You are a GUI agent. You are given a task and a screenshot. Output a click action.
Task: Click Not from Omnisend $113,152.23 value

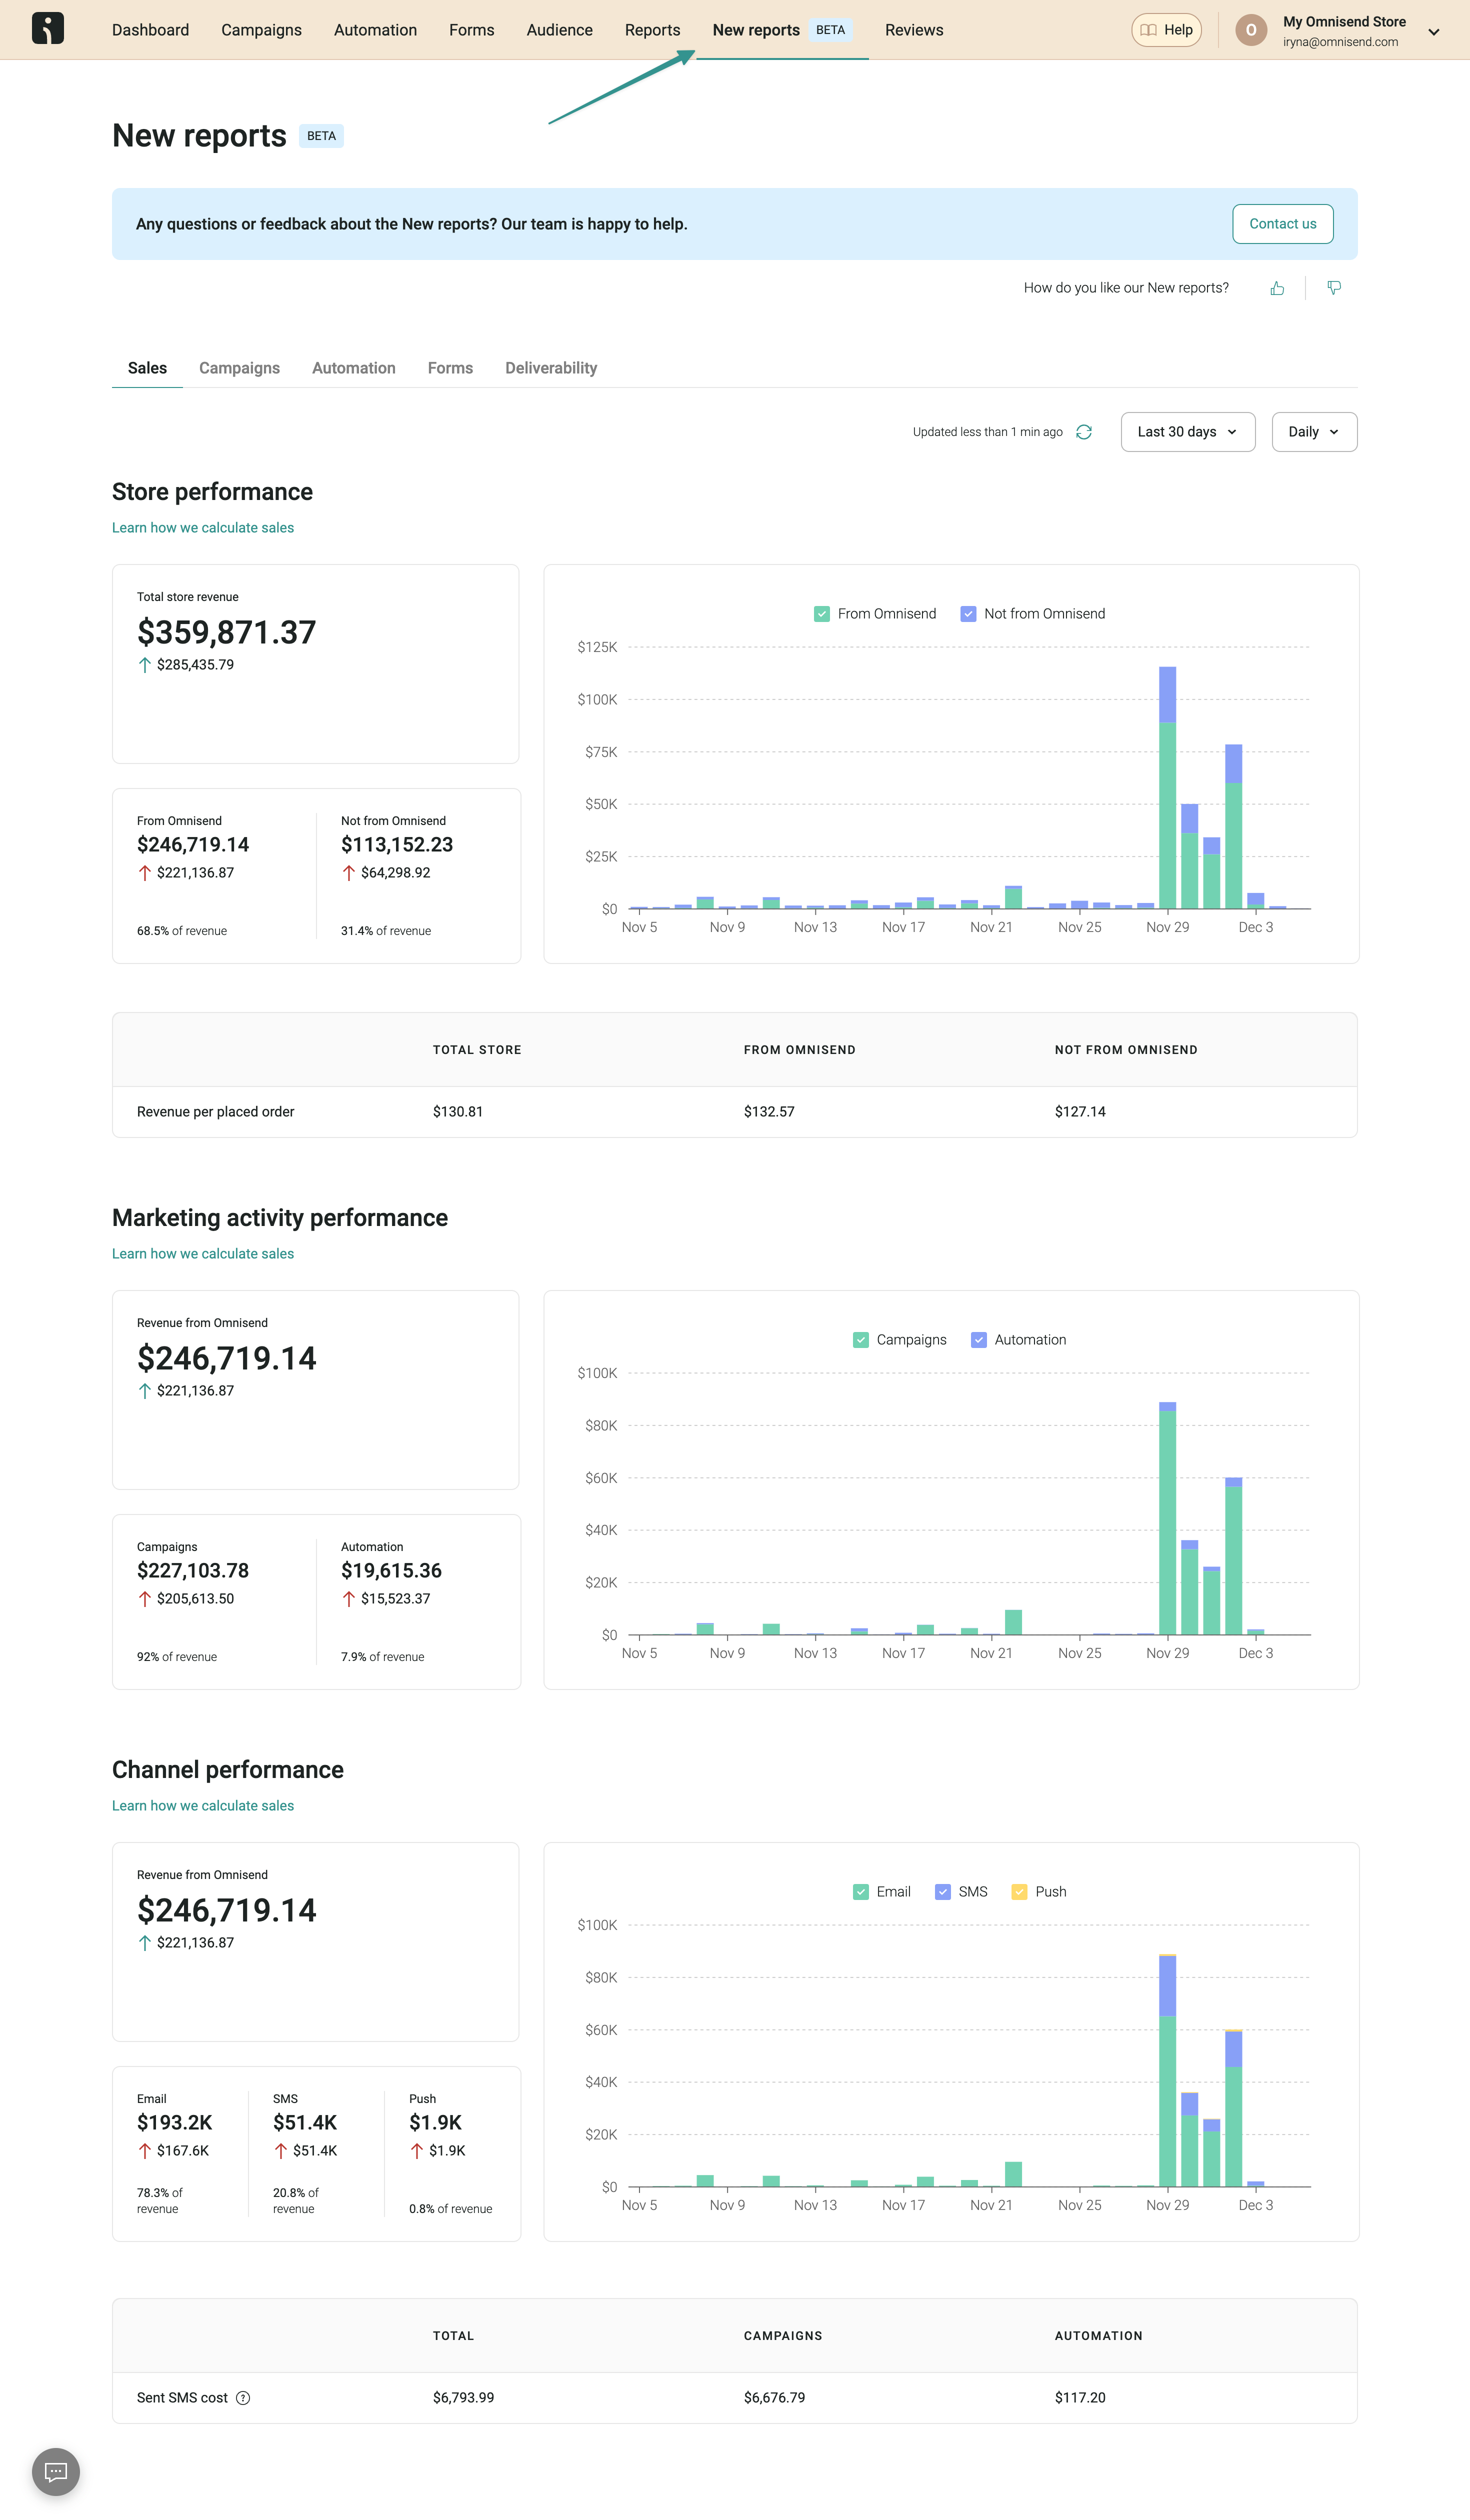coord(397,845)
